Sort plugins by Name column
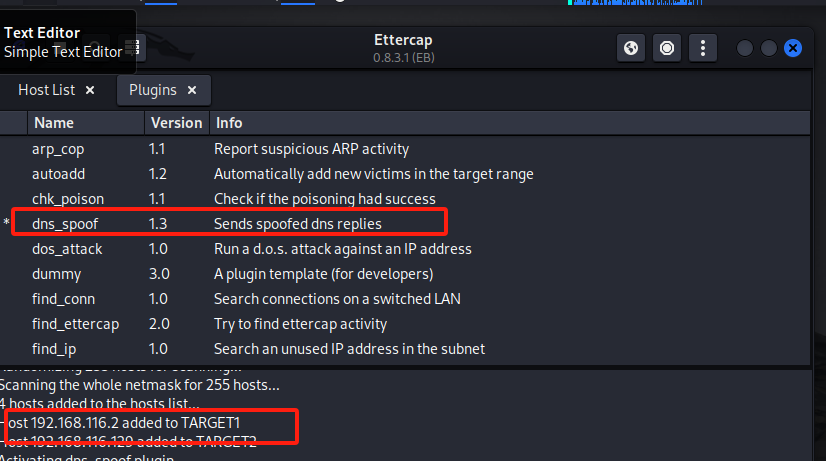The image size is (826, 461). [x=54, y=123]
